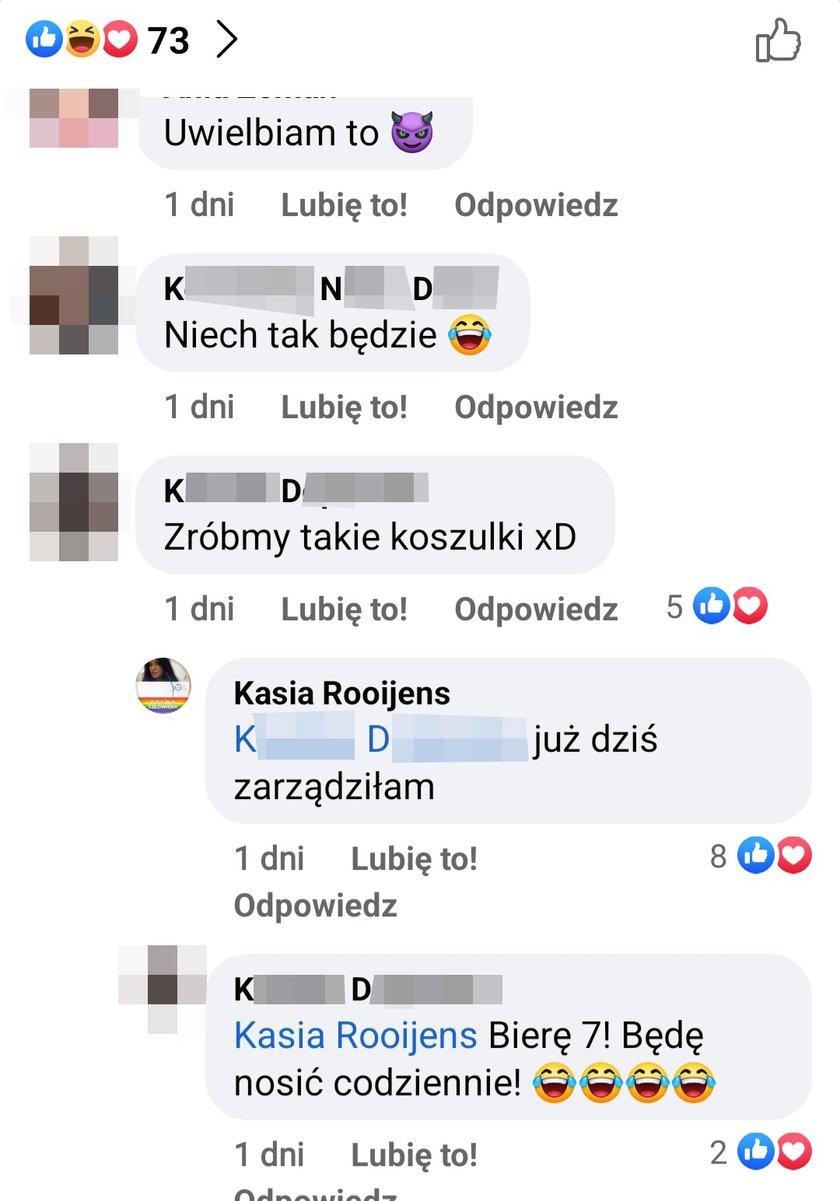The width and height of the screenshot is (840, 1201).
Task: View the 8 reactions on Kasia's reply
Action: tap(760, 856)
